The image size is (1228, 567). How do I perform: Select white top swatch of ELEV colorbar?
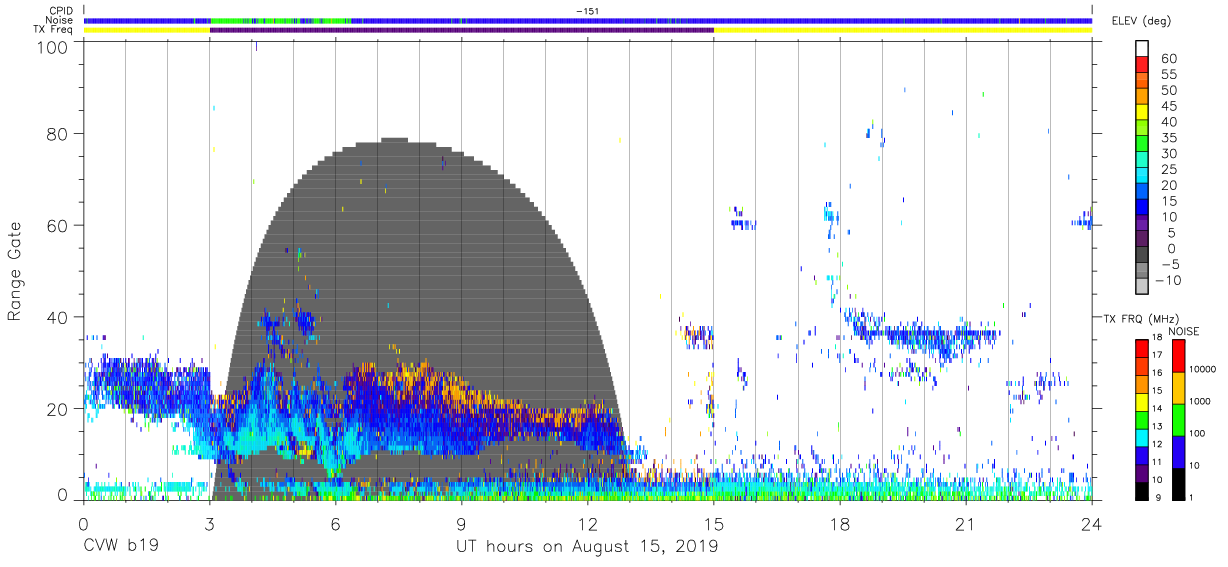1143,49
